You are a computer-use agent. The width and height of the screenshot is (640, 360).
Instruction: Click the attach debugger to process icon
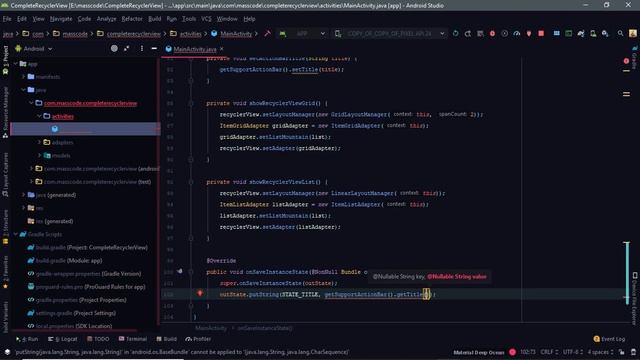click(x=529, y=33)
